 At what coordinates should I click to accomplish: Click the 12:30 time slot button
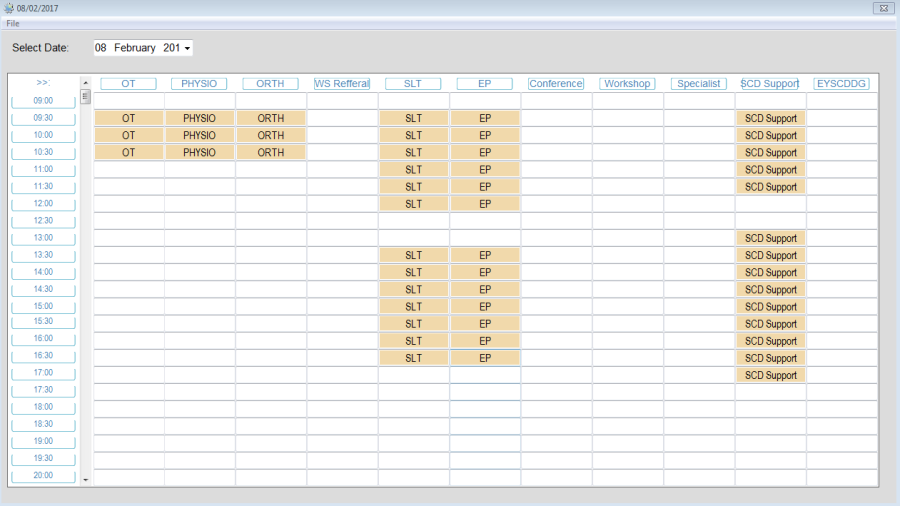(x=43, y=221)
